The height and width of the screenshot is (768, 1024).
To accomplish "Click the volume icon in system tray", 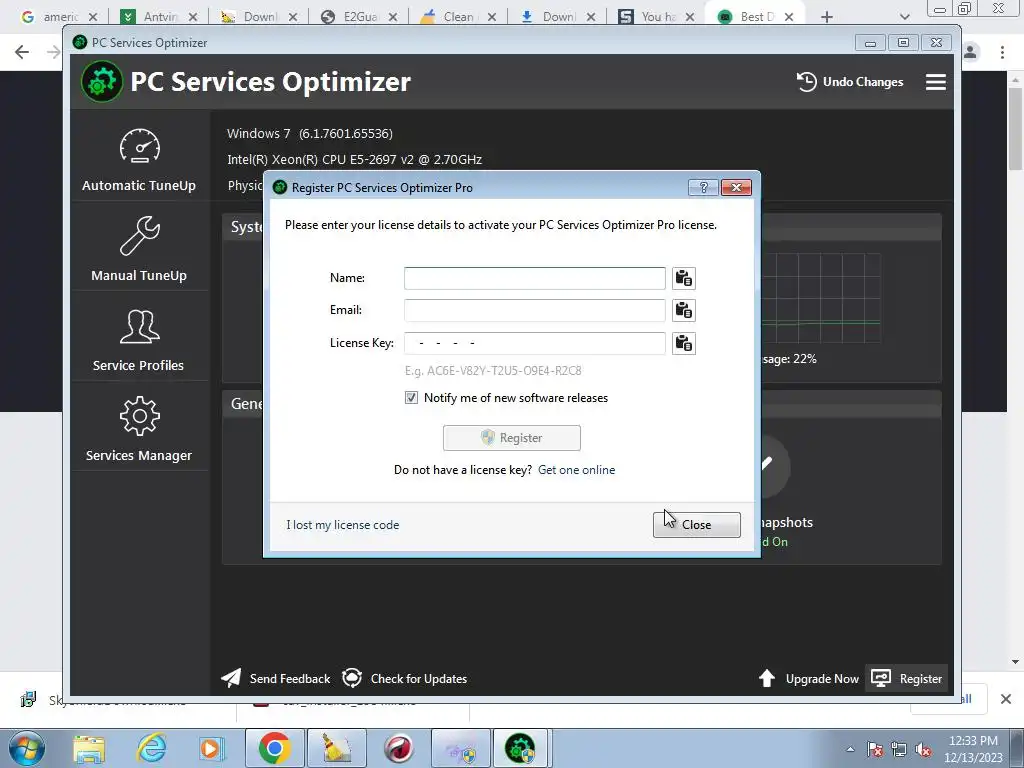I will 923,750.
